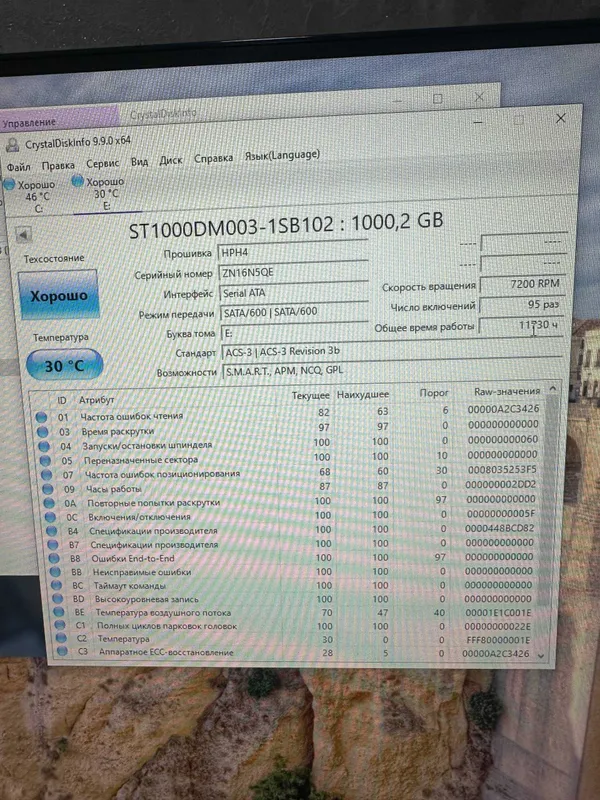This screenshot has width=600, height=800.
Task: Select the Неисправимые ошибки row text
Action: (x=142, y=572)
